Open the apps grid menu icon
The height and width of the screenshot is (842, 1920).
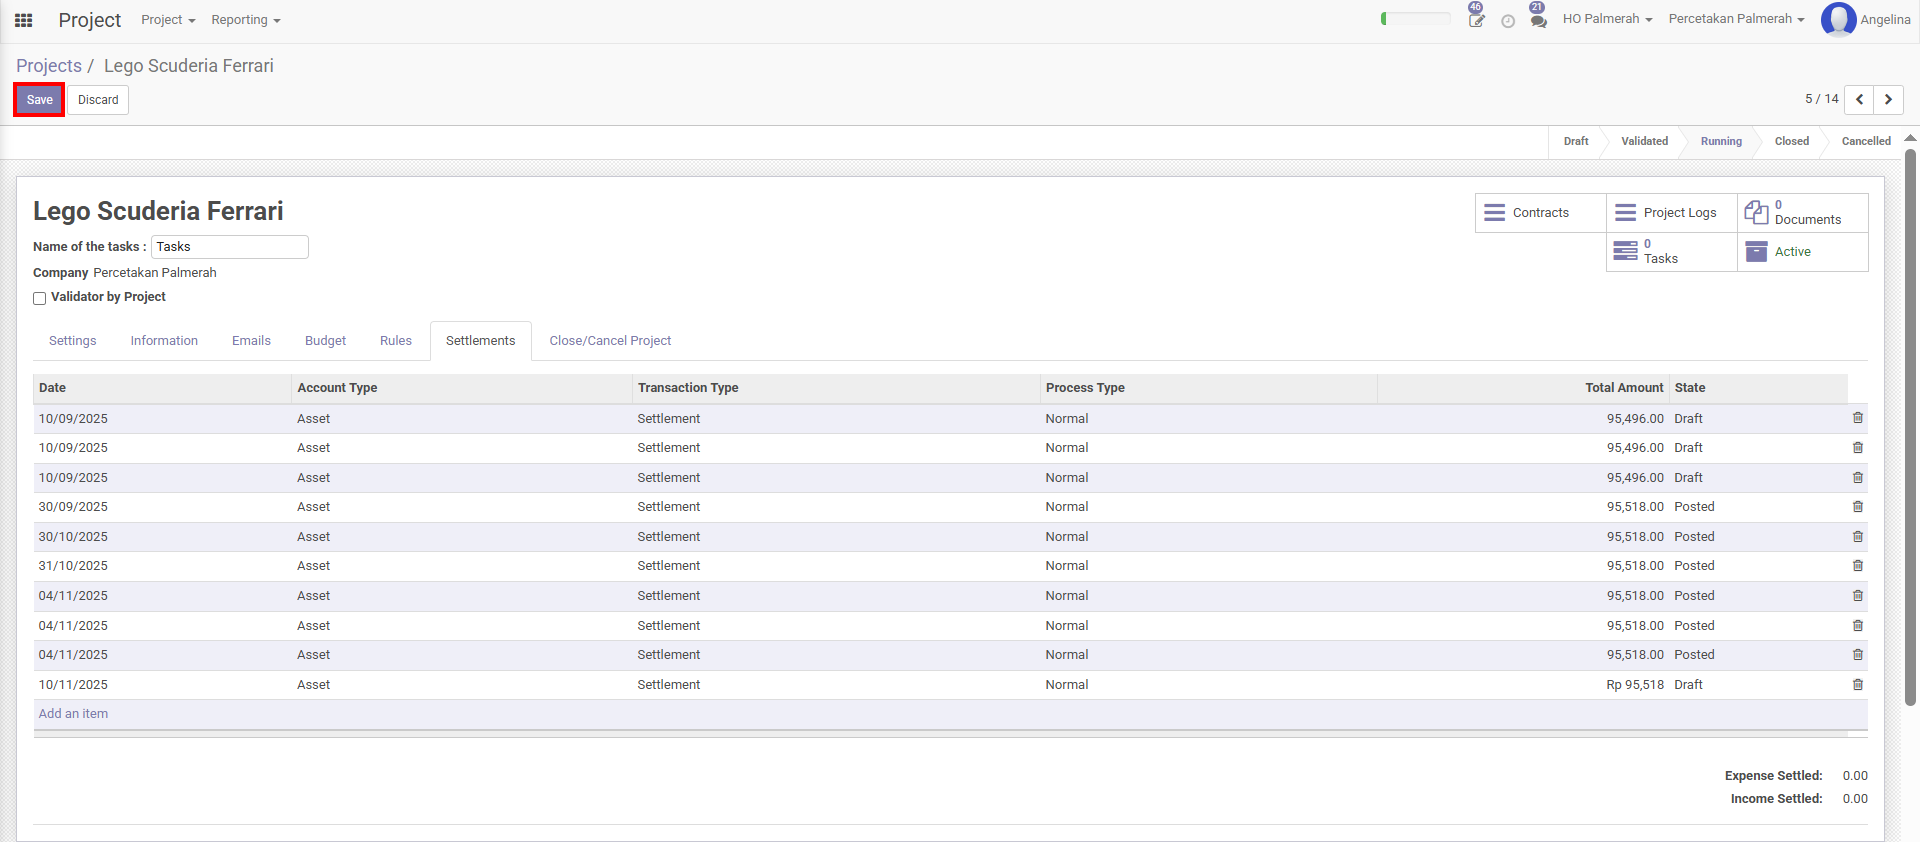point(24,20)
